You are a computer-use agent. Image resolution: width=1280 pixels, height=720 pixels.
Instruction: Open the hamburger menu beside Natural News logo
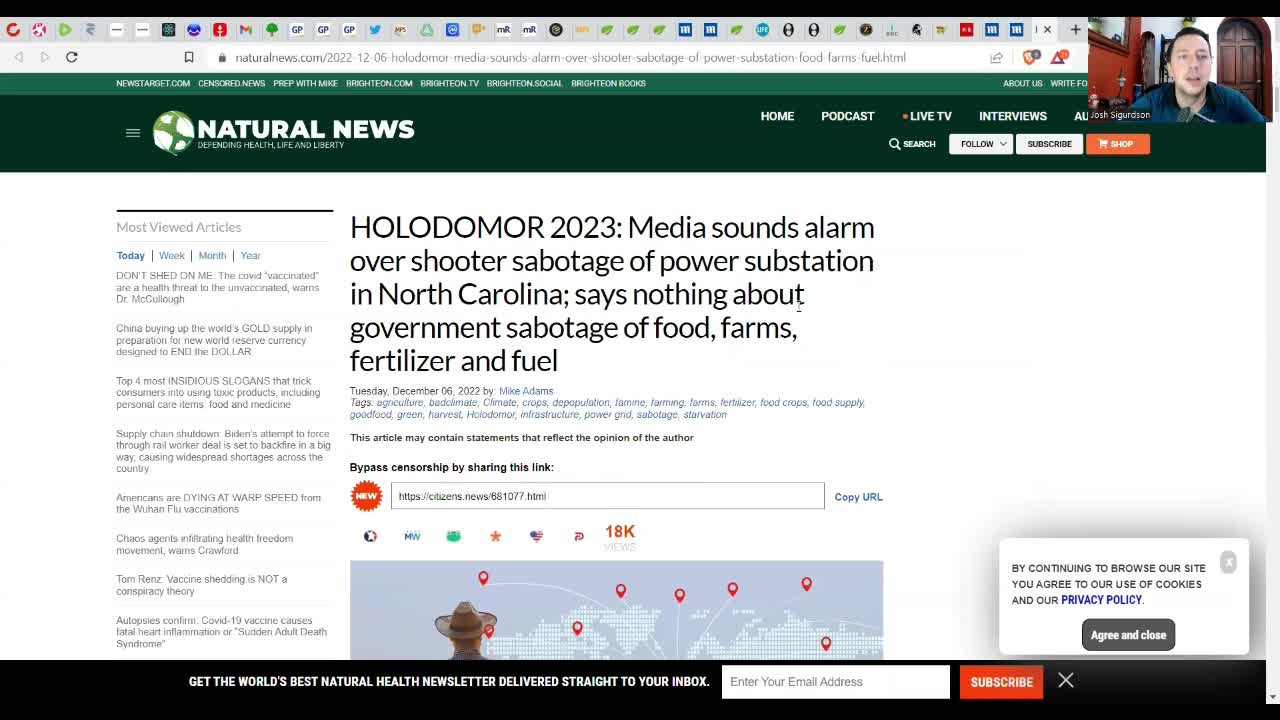[133, 133]
